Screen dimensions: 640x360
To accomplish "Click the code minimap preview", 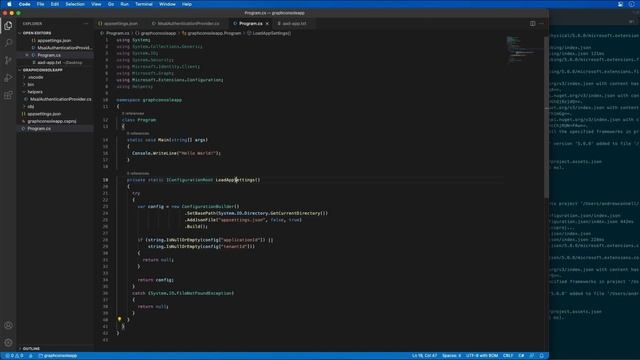I will click(x=524, y=49).
